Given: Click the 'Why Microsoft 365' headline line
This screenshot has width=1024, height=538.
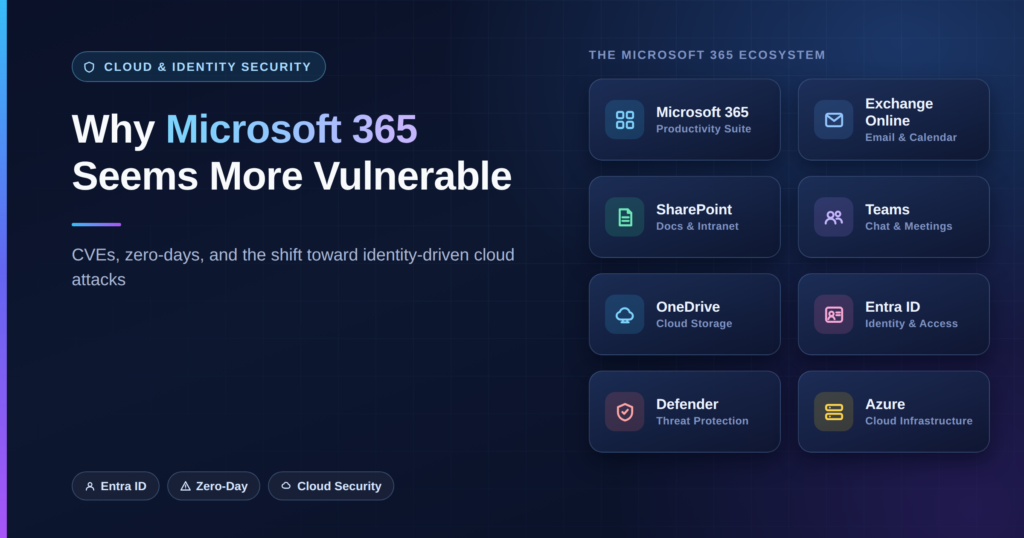Looking at the screenshot, I should [x=244, y=129].
